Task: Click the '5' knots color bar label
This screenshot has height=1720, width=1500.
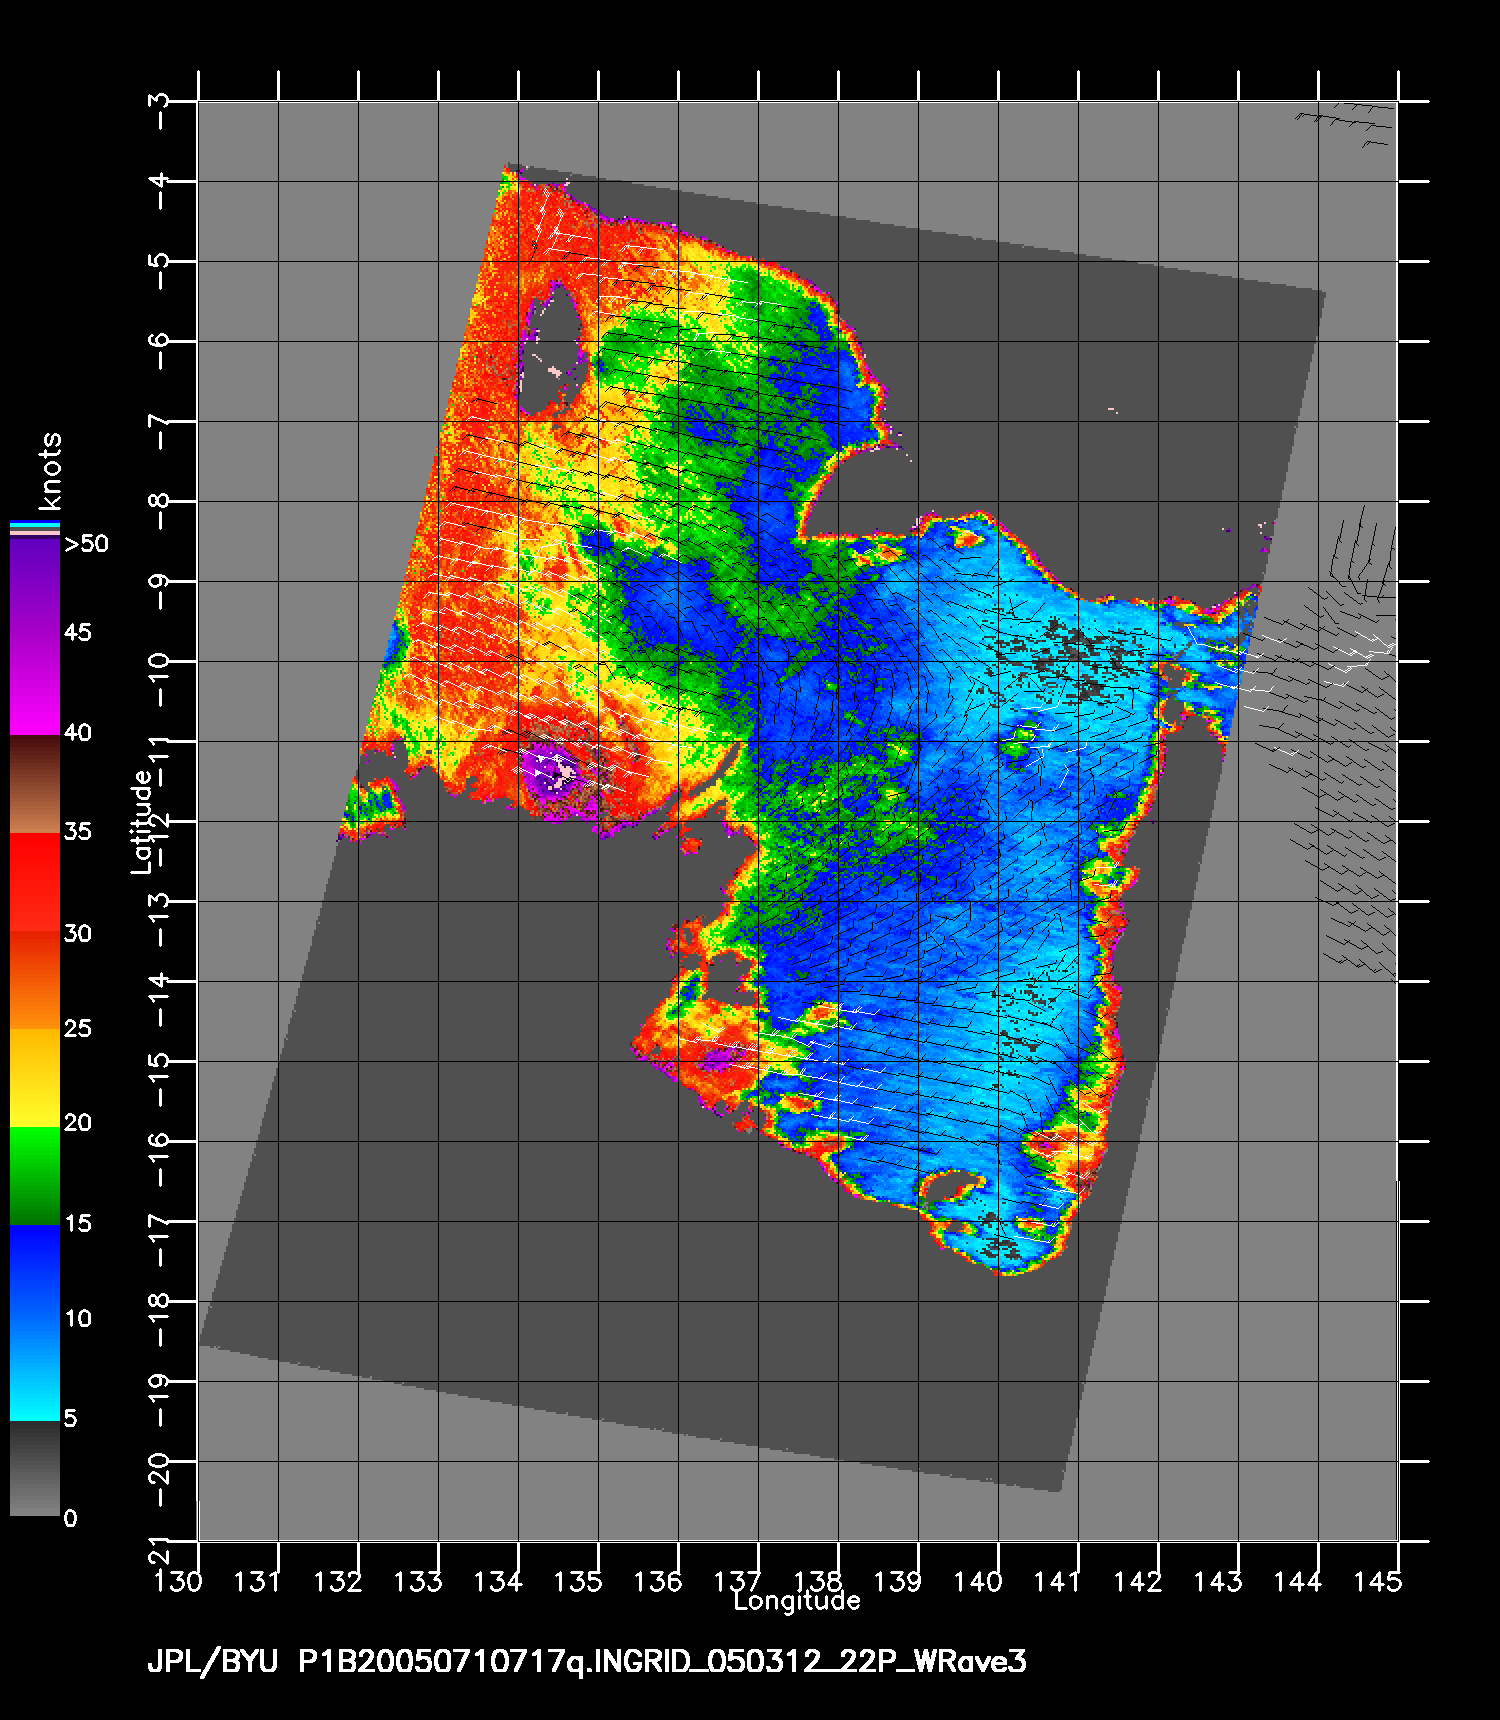Action: (x=71, y=1419)
